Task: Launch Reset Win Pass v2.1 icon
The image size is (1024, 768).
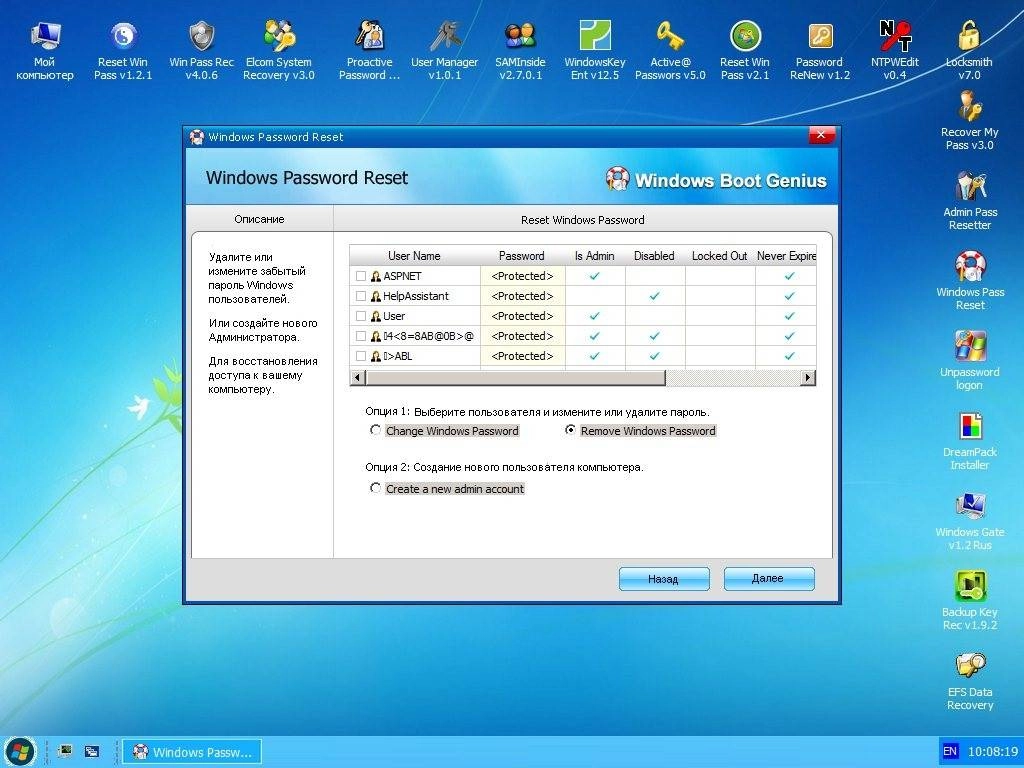Action: (x=745, y=50)
